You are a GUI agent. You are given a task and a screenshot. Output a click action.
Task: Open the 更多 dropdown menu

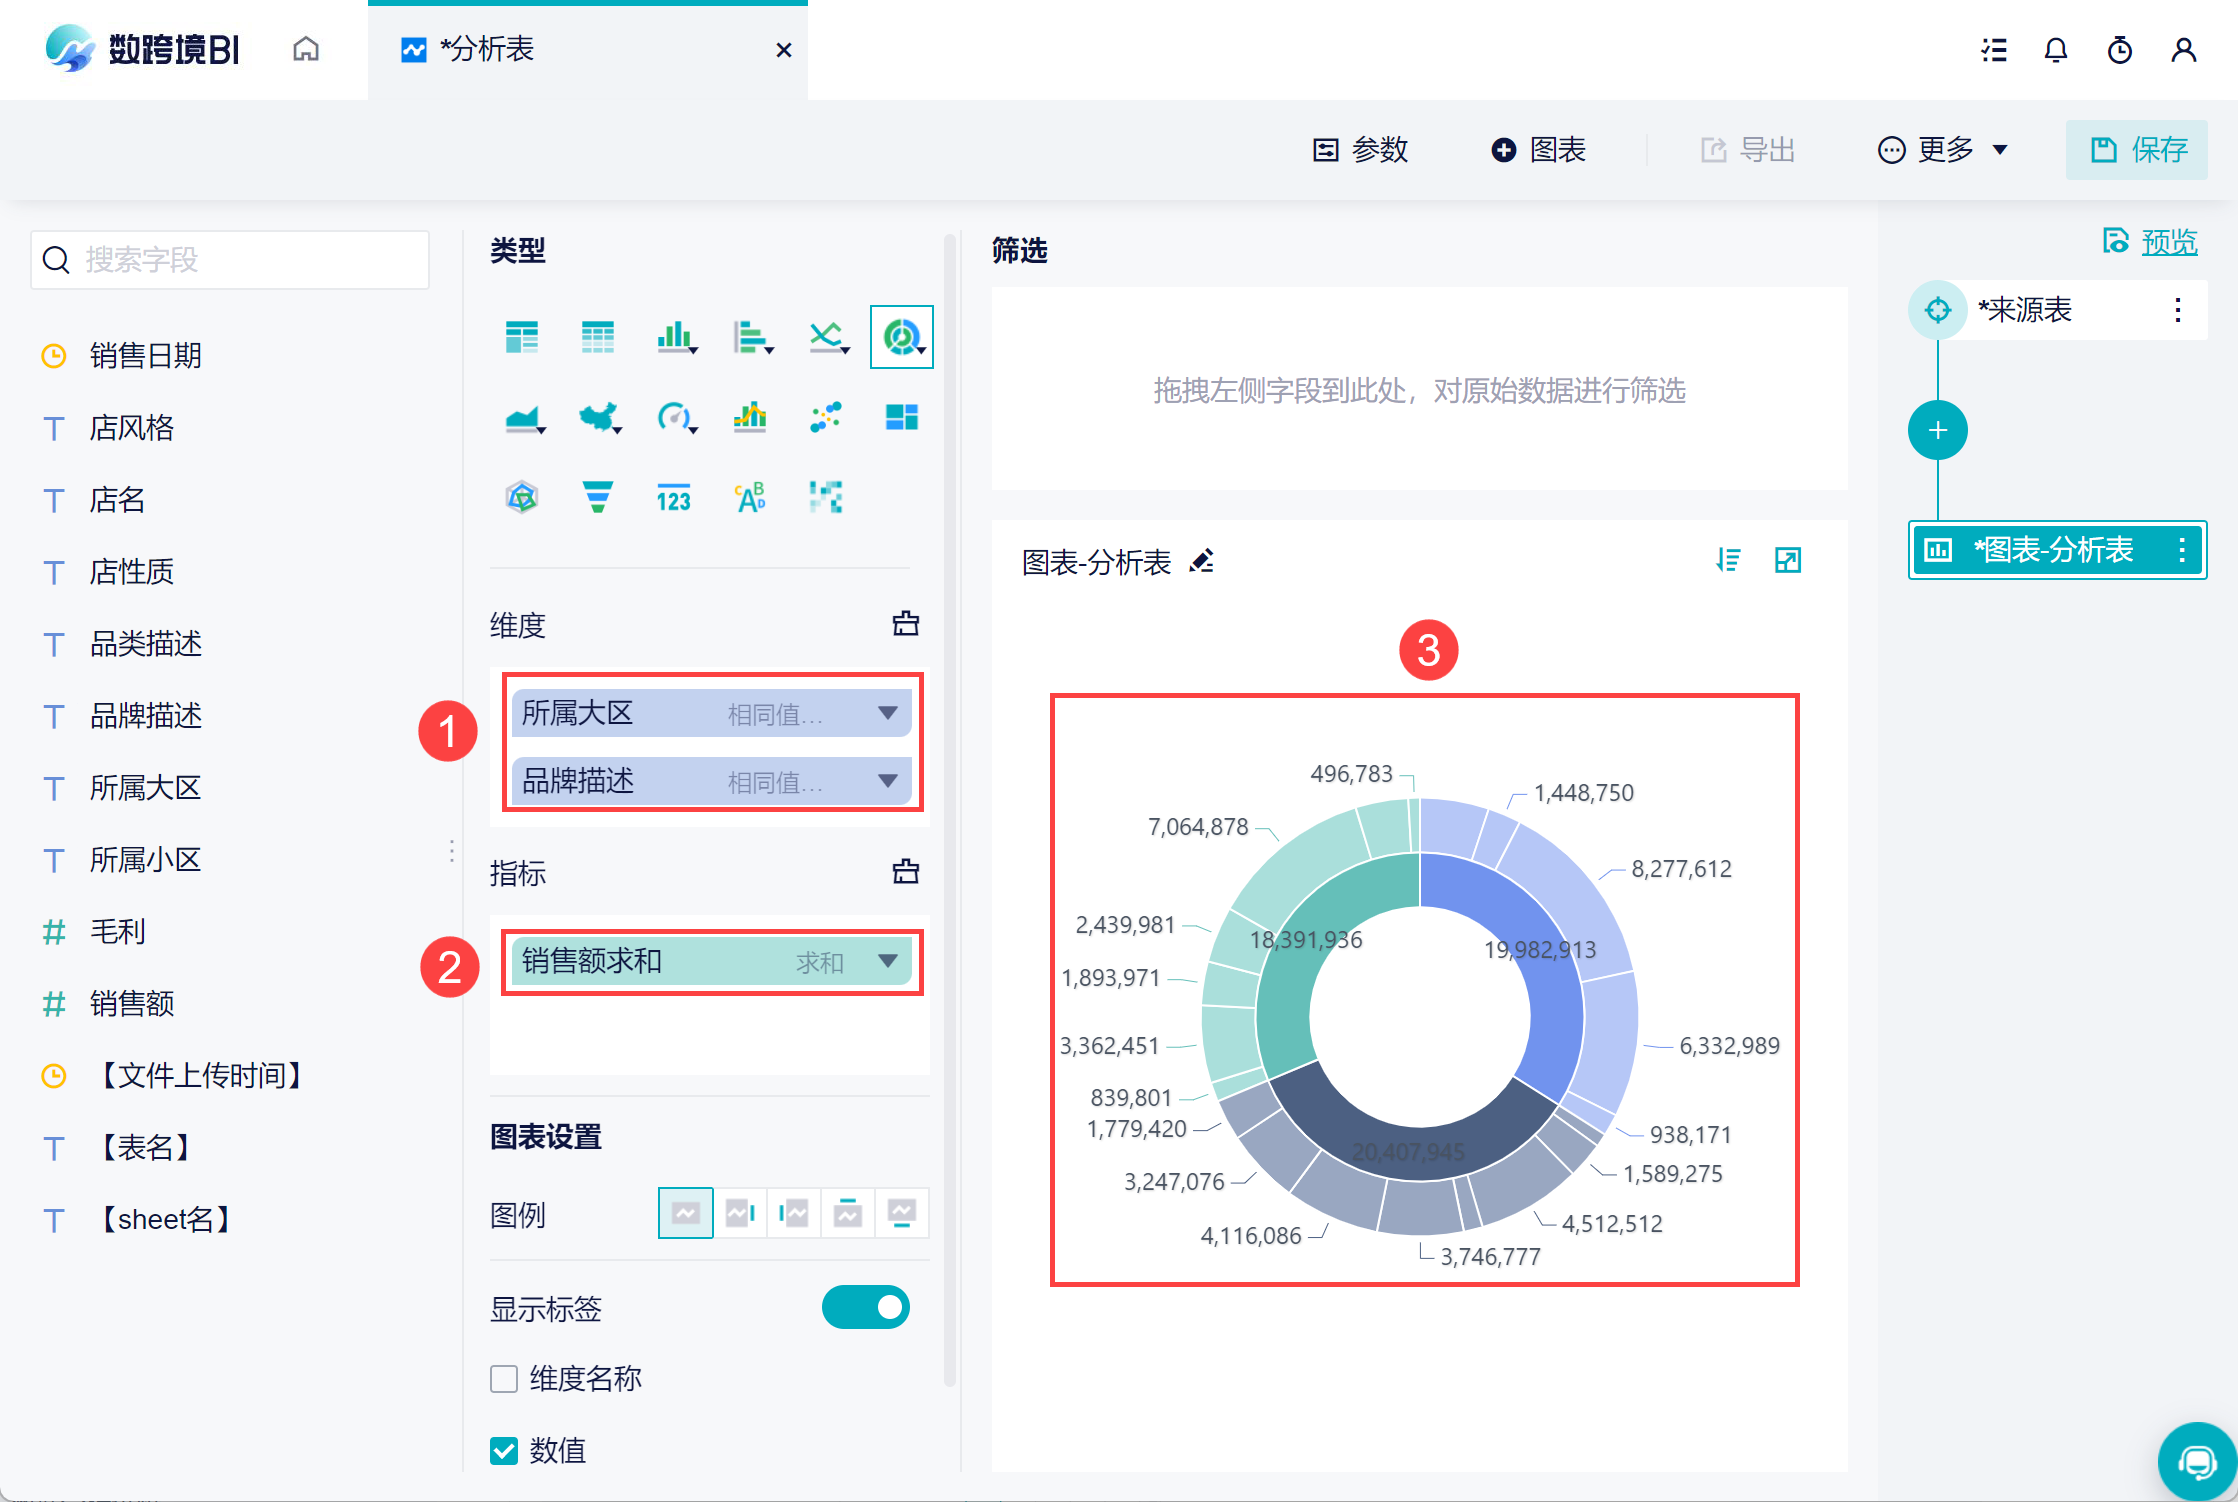[x=1943, y=150]
